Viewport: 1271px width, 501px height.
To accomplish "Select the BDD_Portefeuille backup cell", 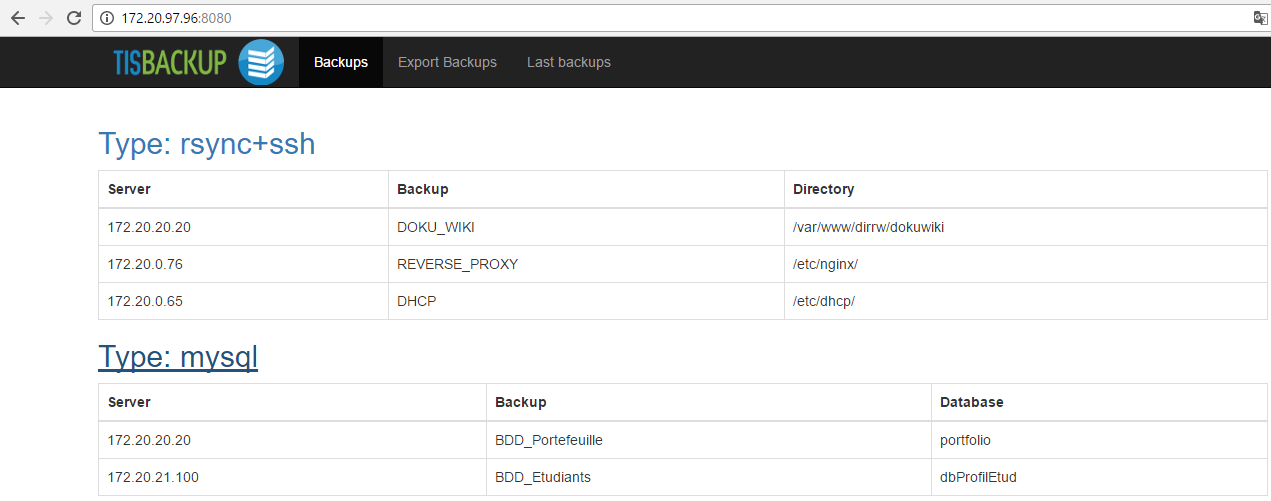I will [548, 440].
